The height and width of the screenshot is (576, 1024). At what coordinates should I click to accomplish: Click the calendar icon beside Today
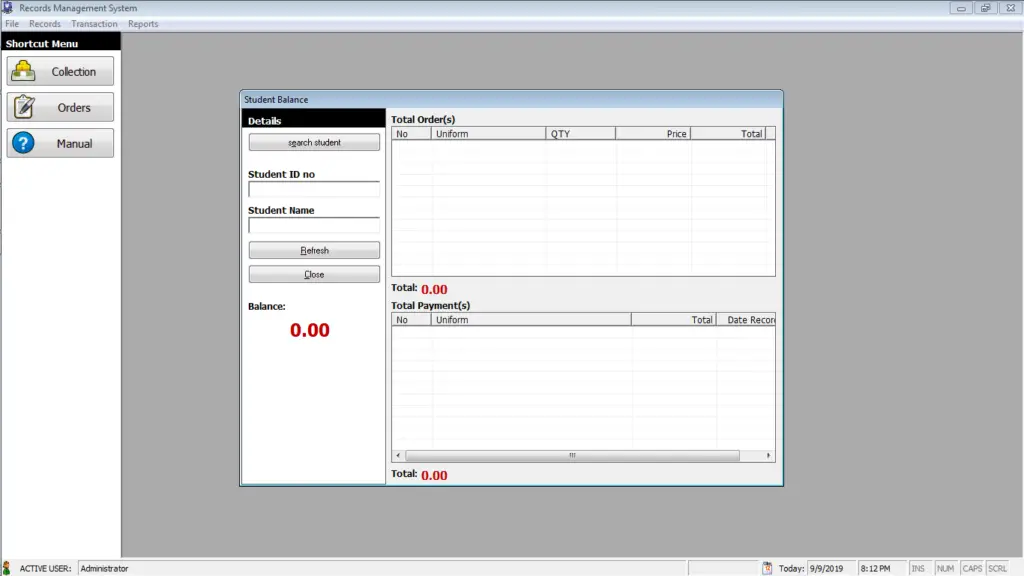(765, 568)
